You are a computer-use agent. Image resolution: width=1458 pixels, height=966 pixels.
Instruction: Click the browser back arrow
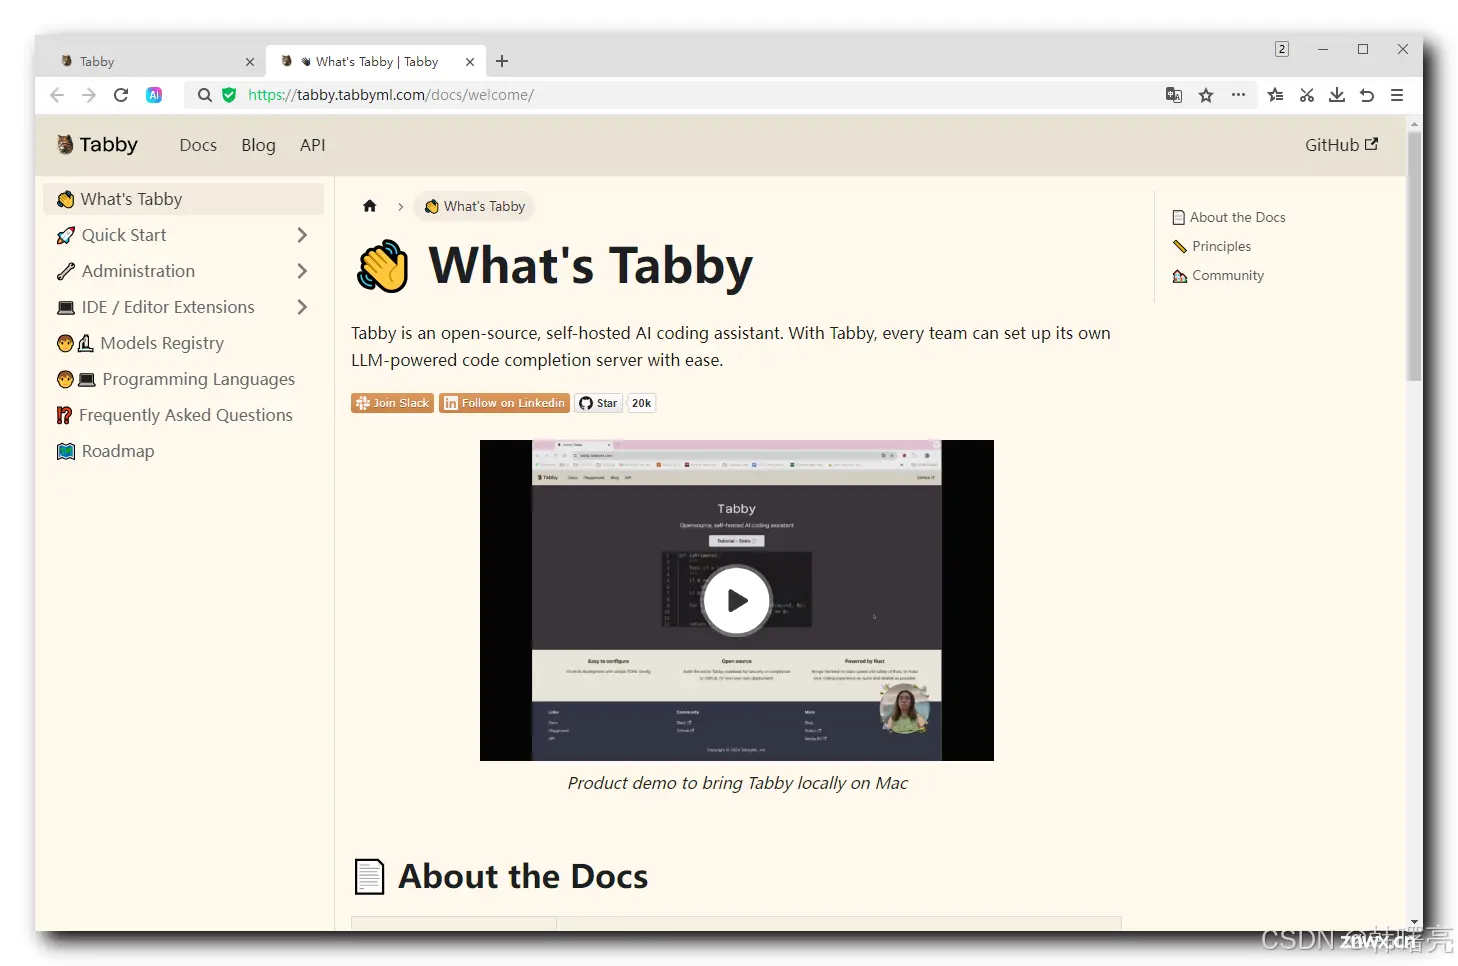[57, 95]
